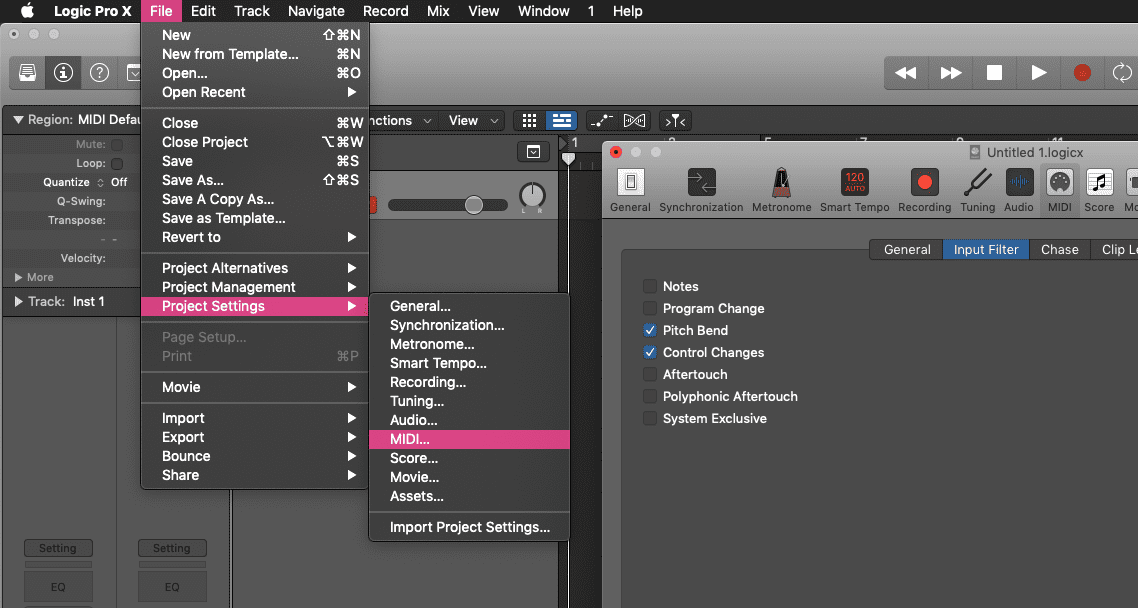
Task: Open the Functions dropdown in tracks menu bar
Action: (x=400, y=120)
